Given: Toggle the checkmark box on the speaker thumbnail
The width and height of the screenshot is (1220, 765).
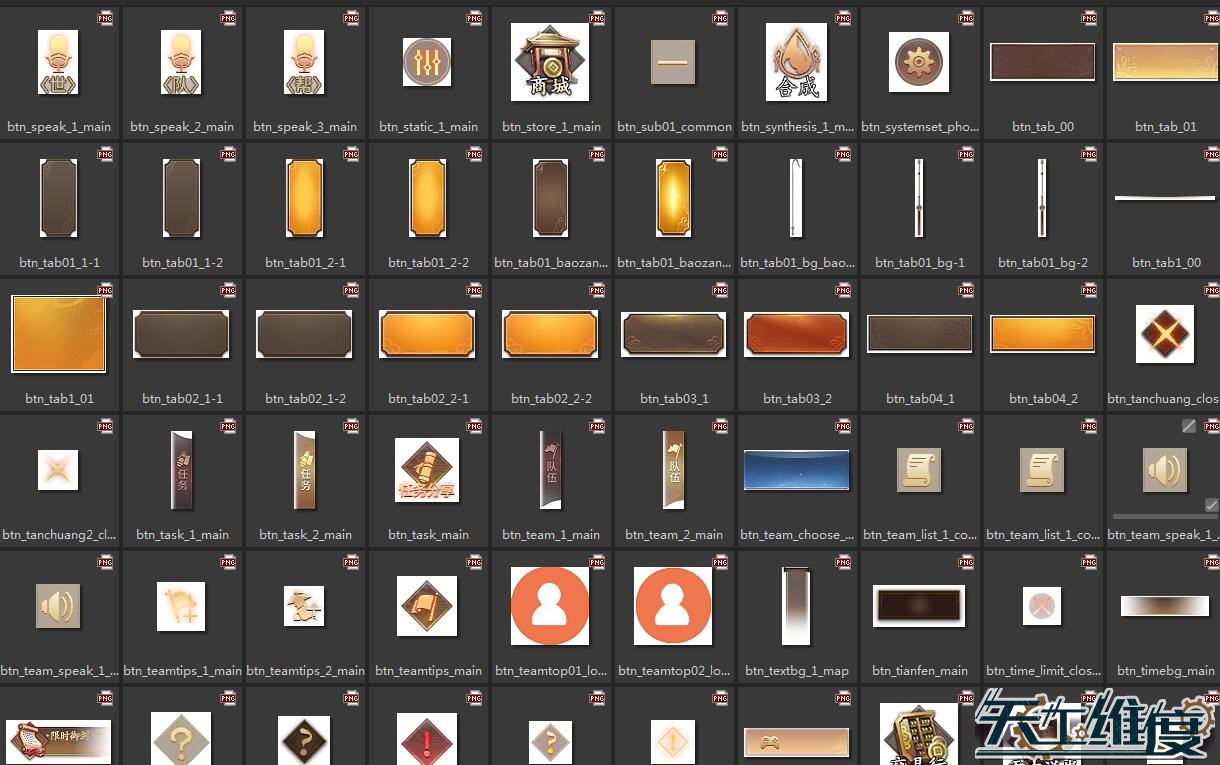Looking at the screenshot, I should [x=1212, y=506].
